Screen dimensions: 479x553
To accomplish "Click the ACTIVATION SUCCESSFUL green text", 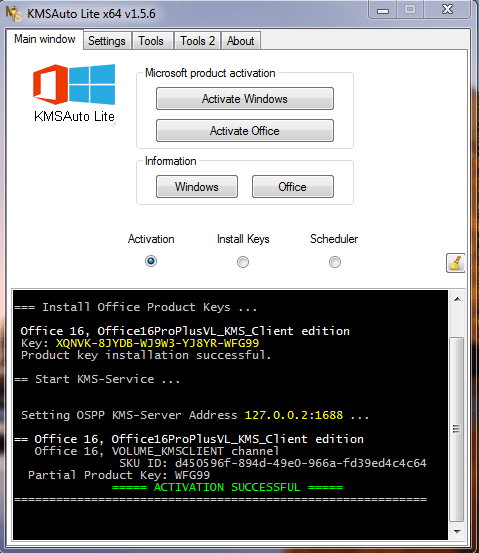I will pos(227,487).
